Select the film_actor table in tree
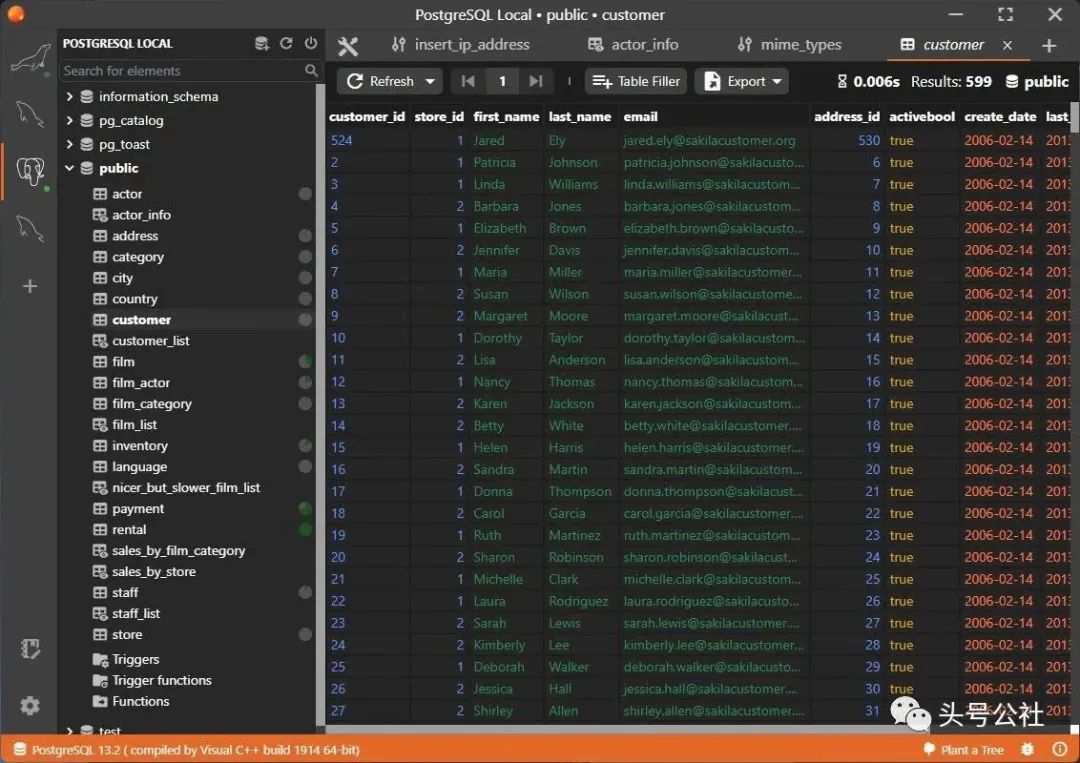1080x763 pixels. (141, 383)
